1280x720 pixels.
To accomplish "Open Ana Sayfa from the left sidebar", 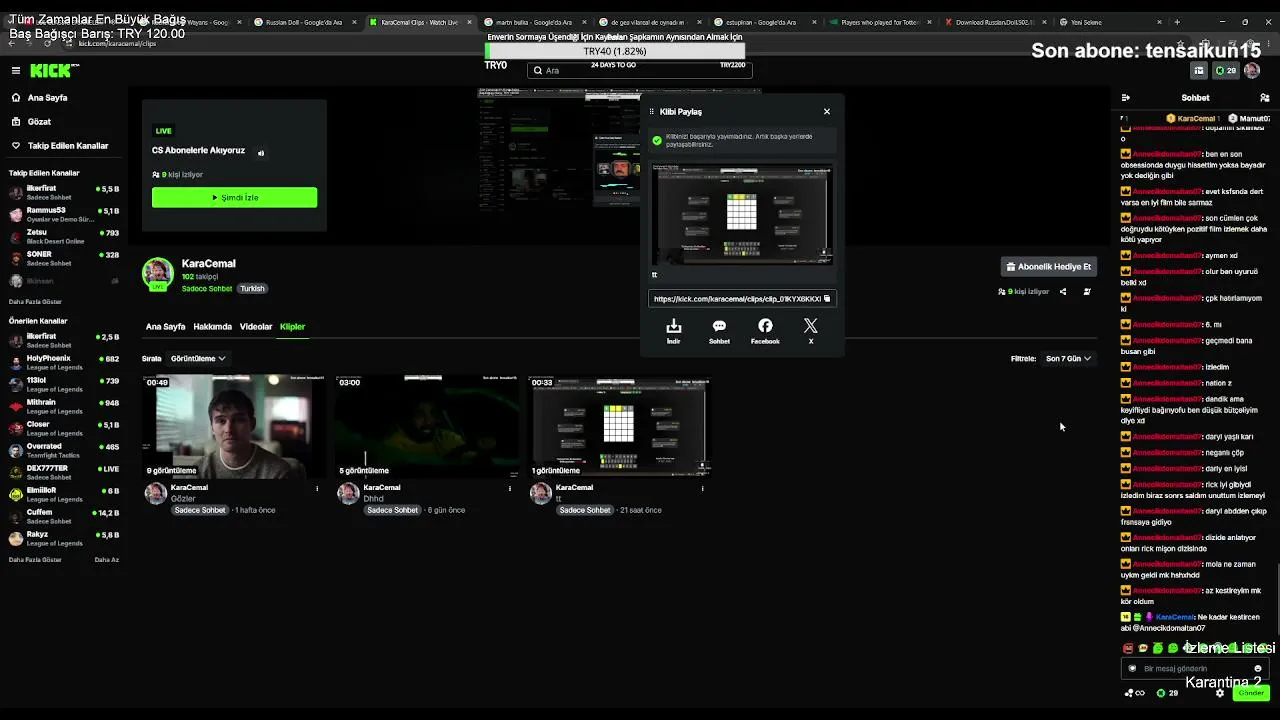I will coord(39,98).
